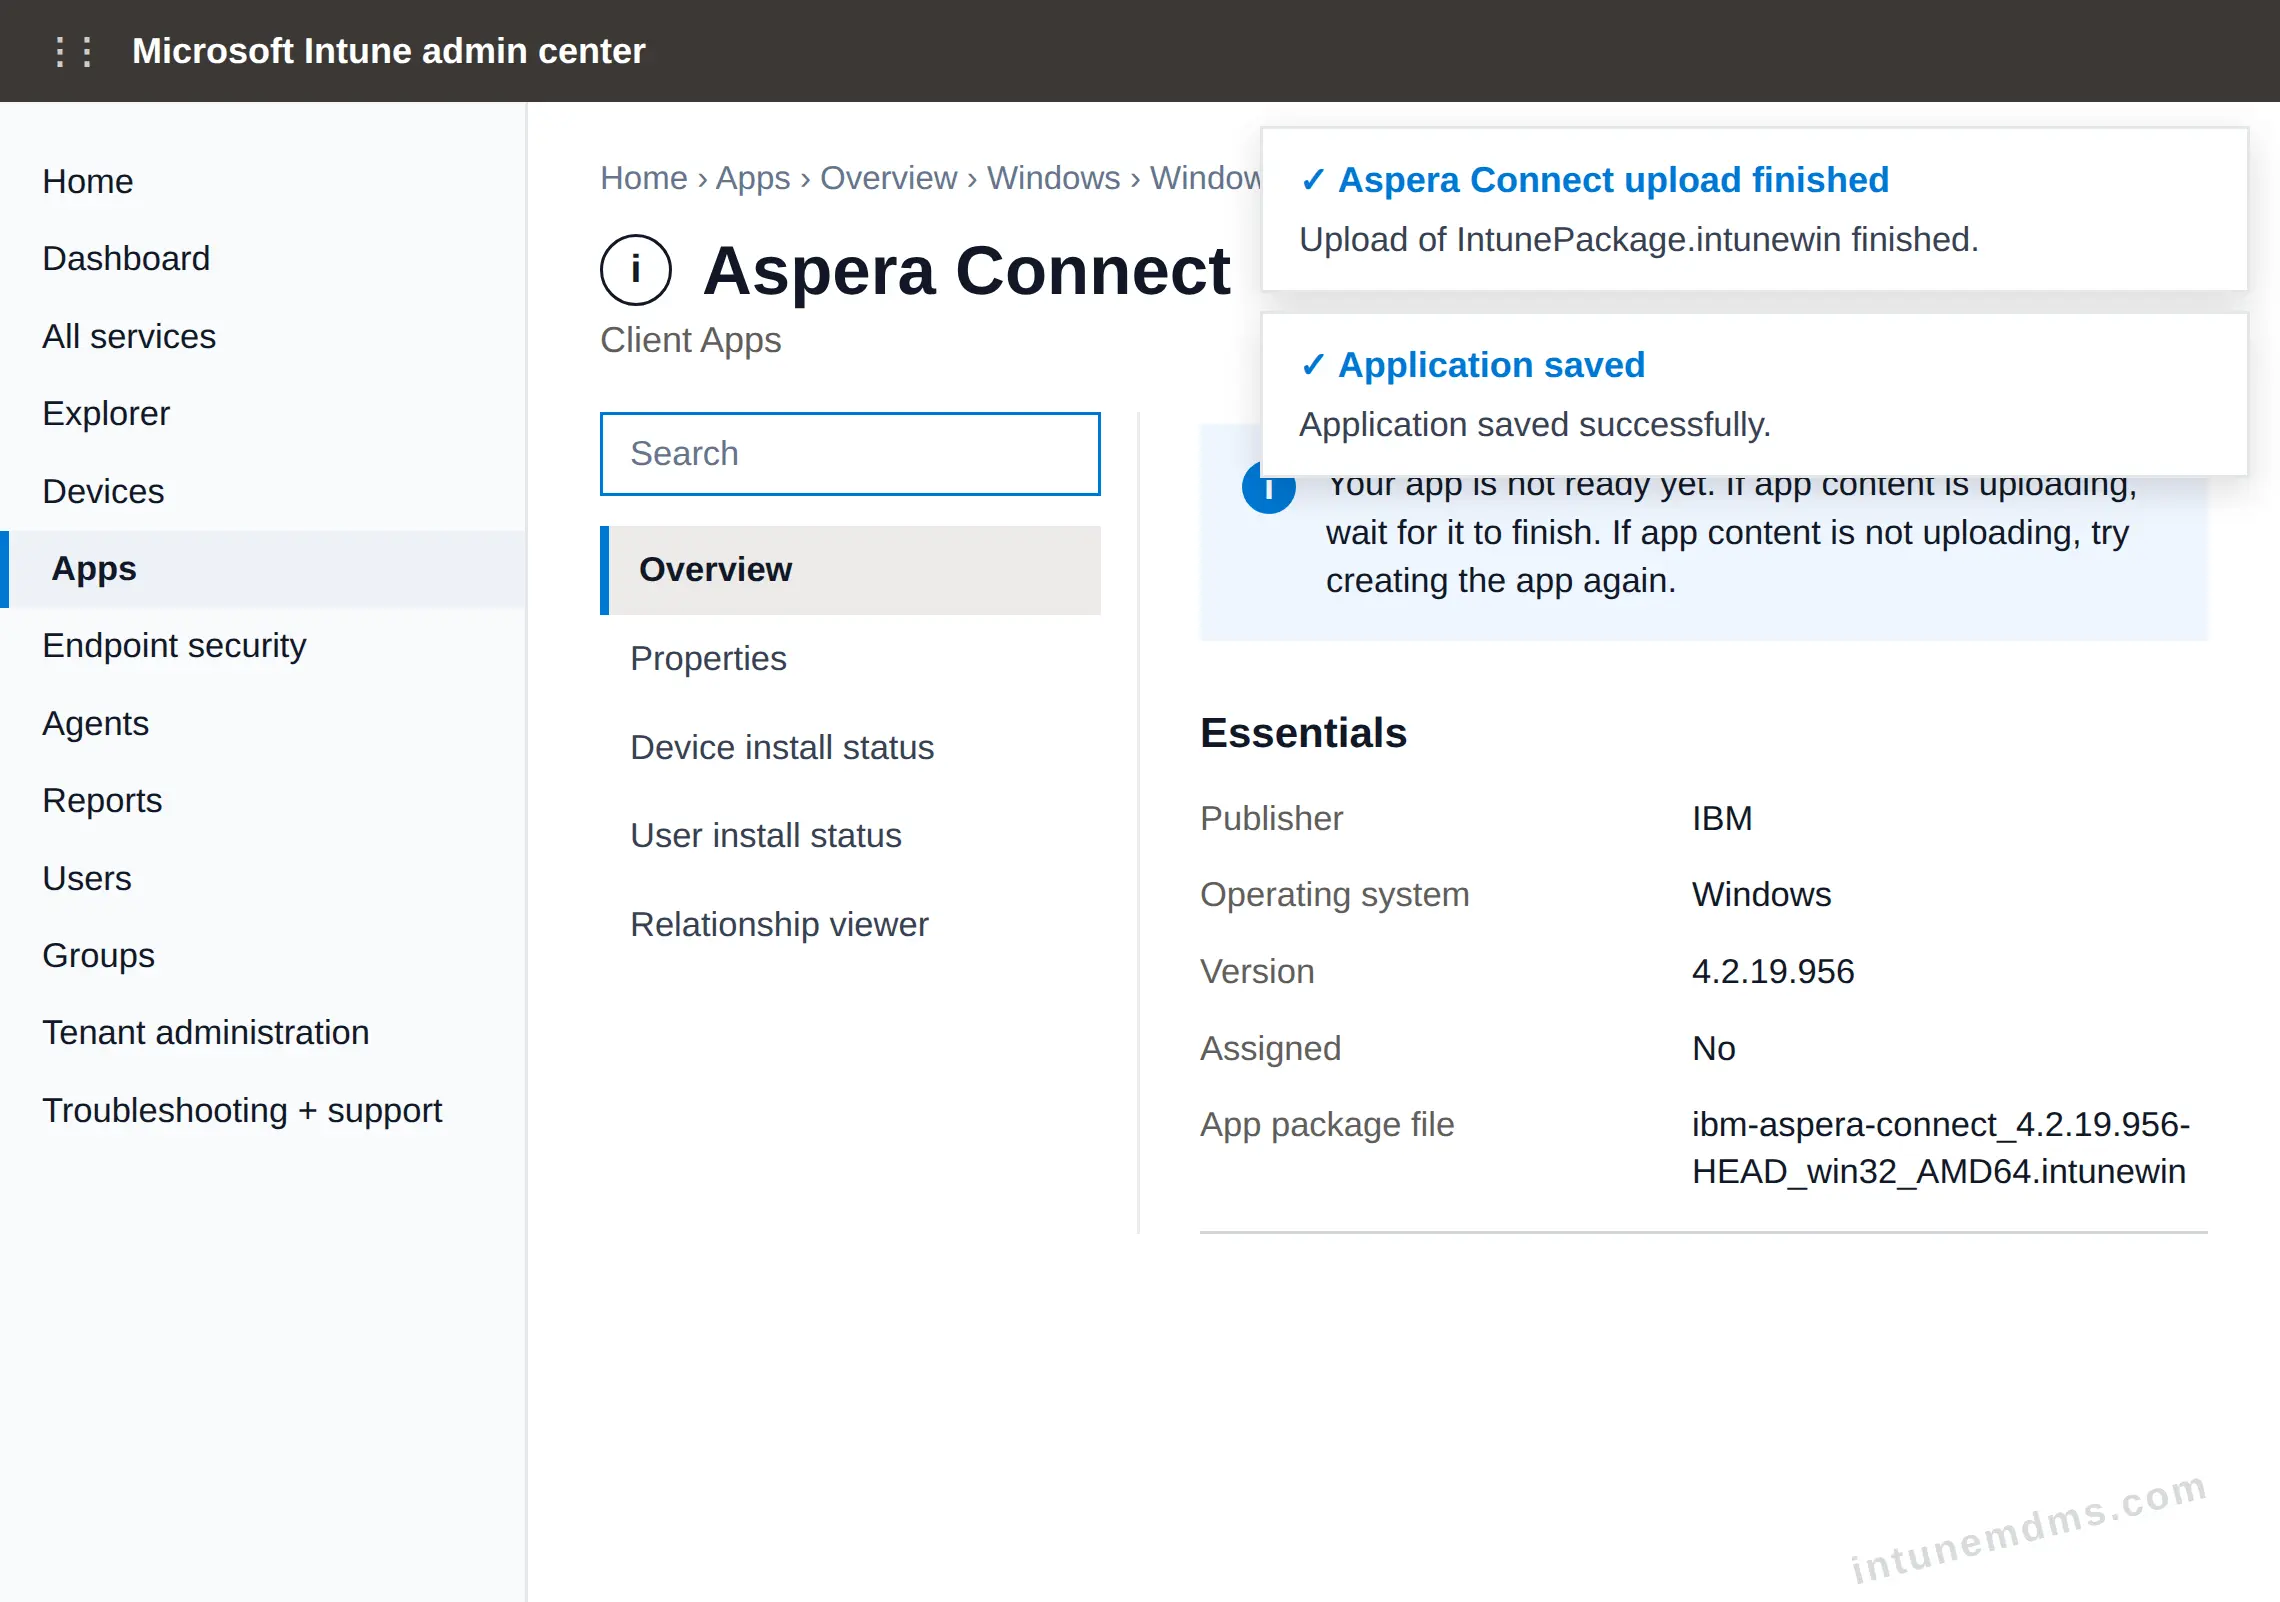Click the 'Publisher' label
This screenshot has height=1602, width=2280.
point(1271,818)
